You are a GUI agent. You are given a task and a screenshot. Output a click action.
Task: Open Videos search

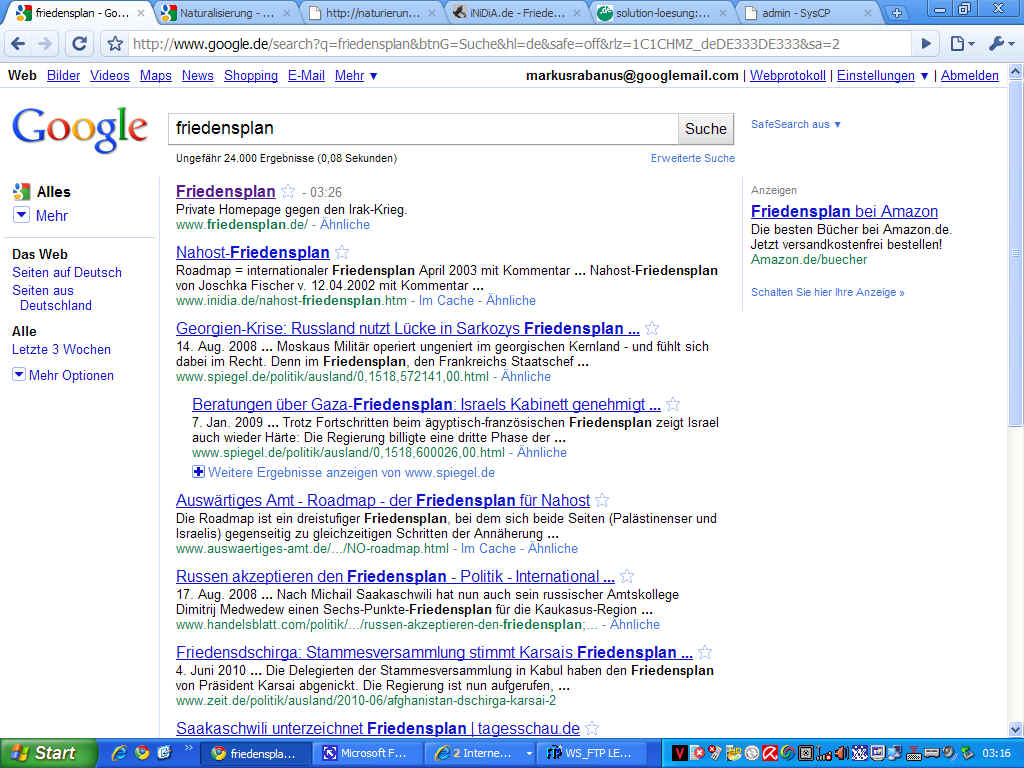110,76
